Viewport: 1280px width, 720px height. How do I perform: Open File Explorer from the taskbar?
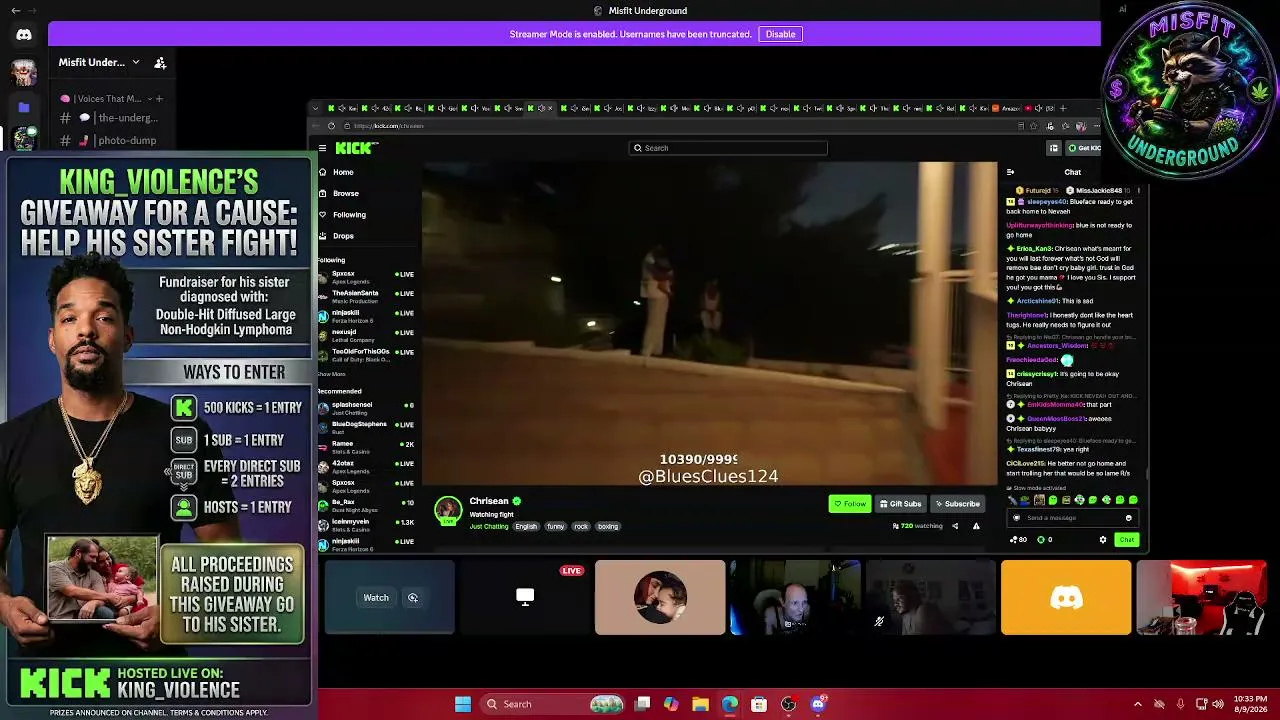(701, 704)
